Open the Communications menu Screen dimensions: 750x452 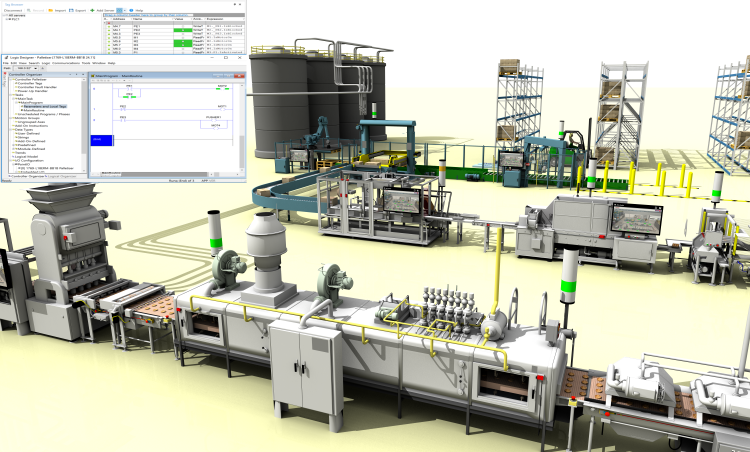tap(66, 63)
